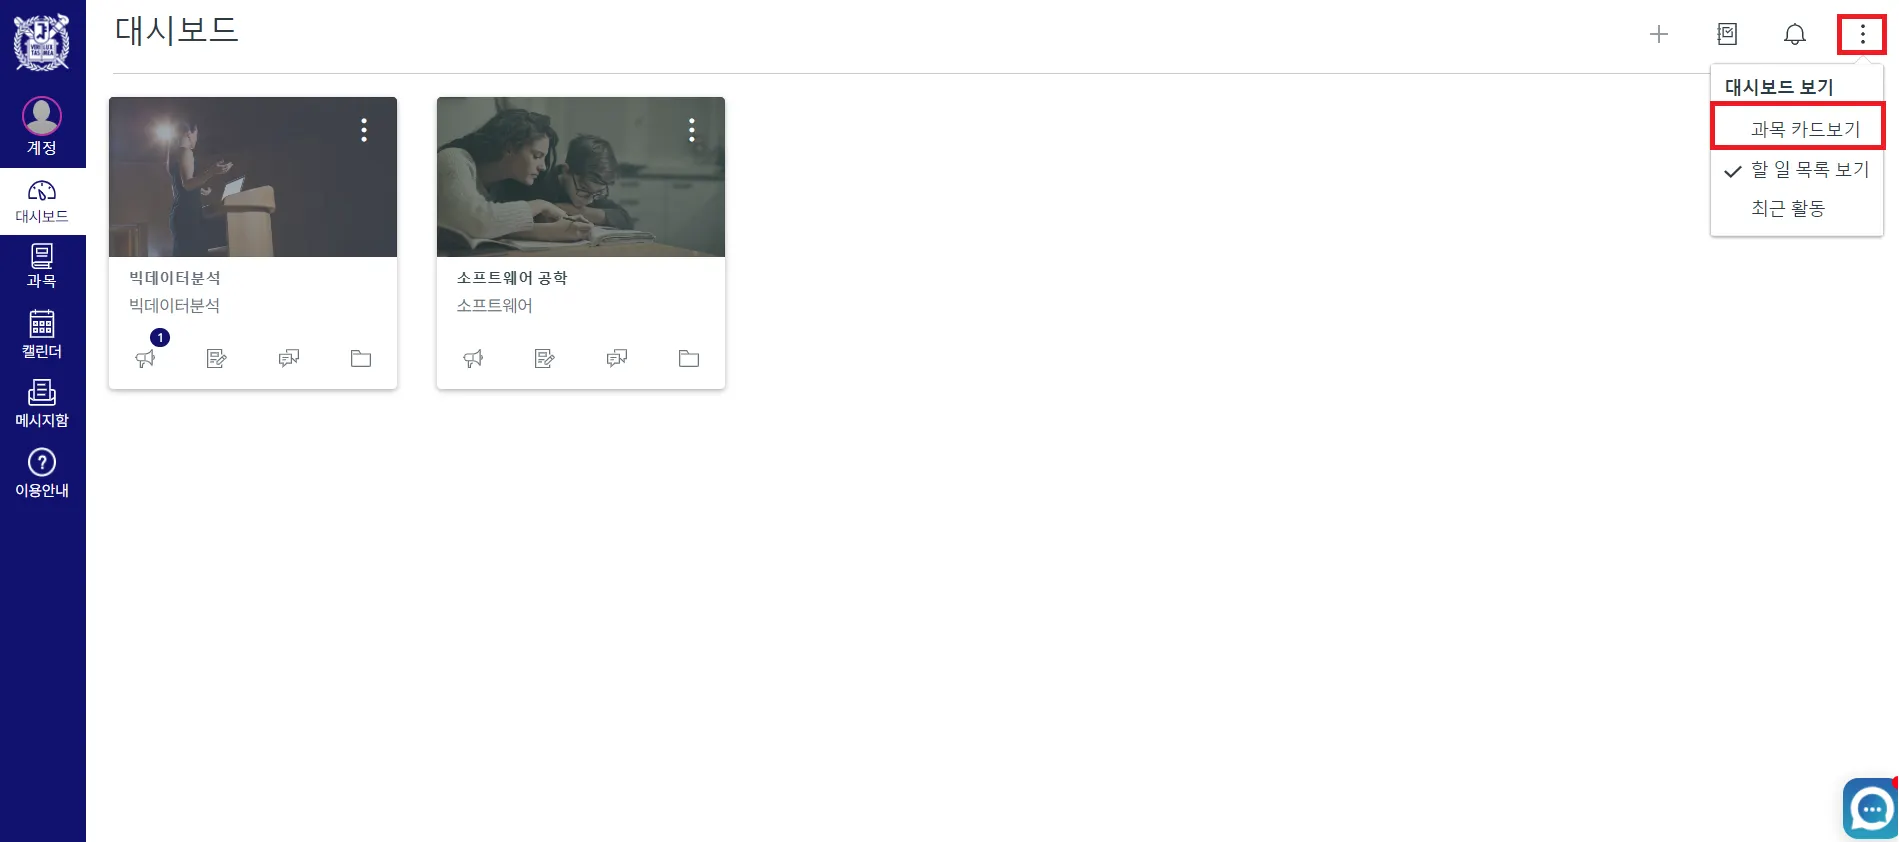Image resolution: width=1899 pixels, height=842 pixels.
Task: Open 소프트웨어 공학 card options menu
Action: click(x=692, y=130)
